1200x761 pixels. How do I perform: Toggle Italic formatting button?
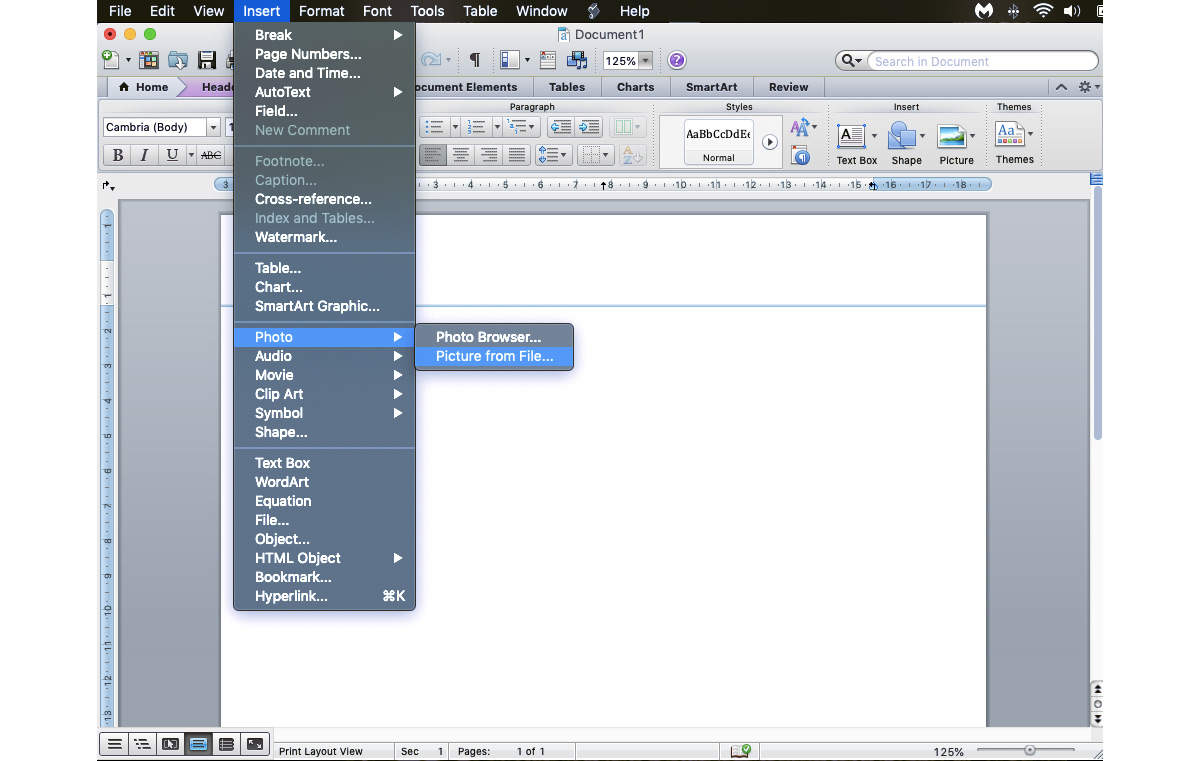pos(145,155)
